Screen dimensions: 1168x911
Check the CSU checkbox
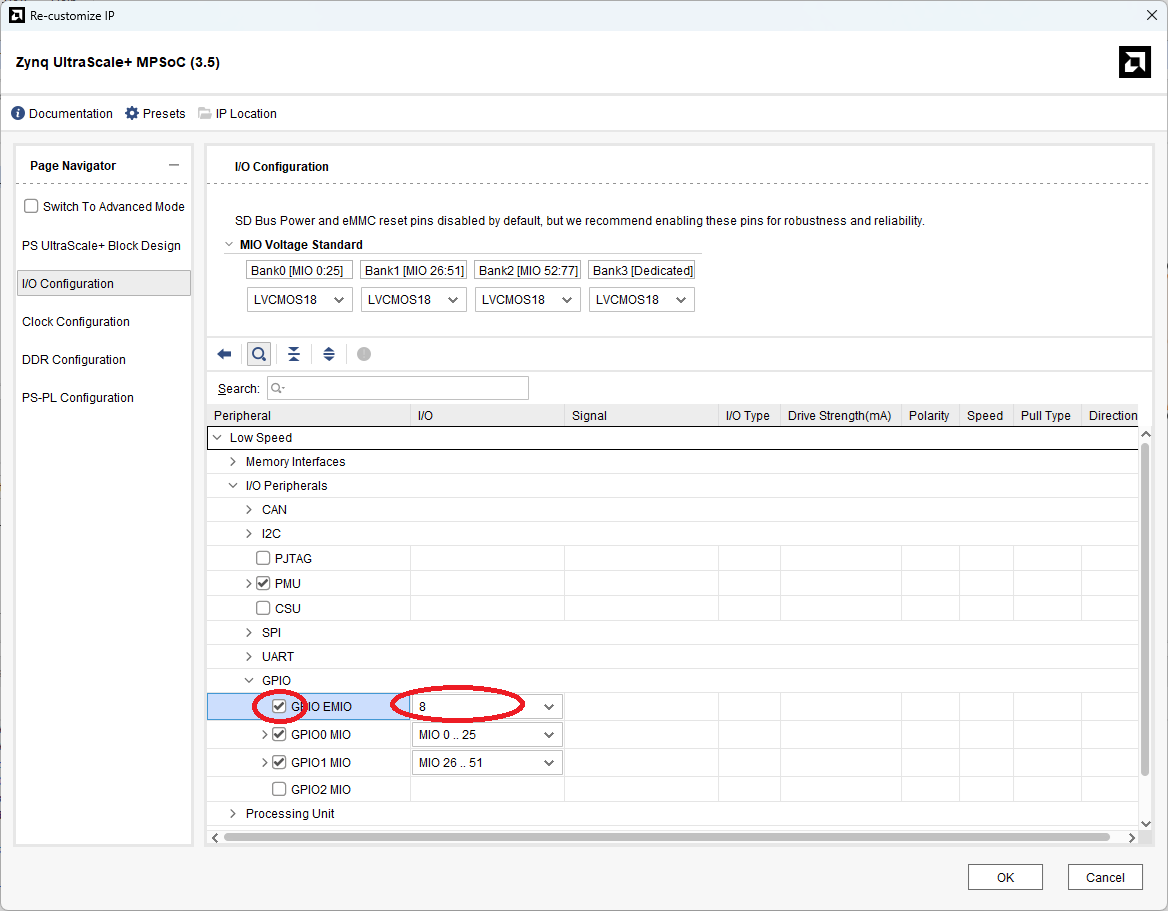[x=263, y=608]
